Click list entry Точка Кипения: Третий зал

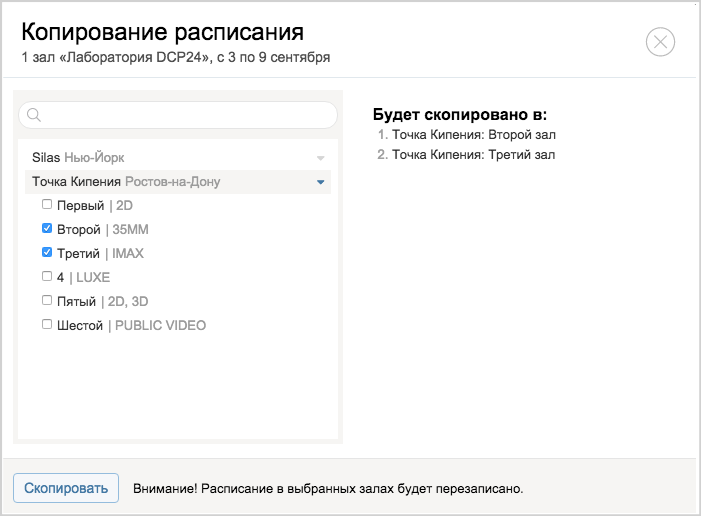click(x=473, y=155)
